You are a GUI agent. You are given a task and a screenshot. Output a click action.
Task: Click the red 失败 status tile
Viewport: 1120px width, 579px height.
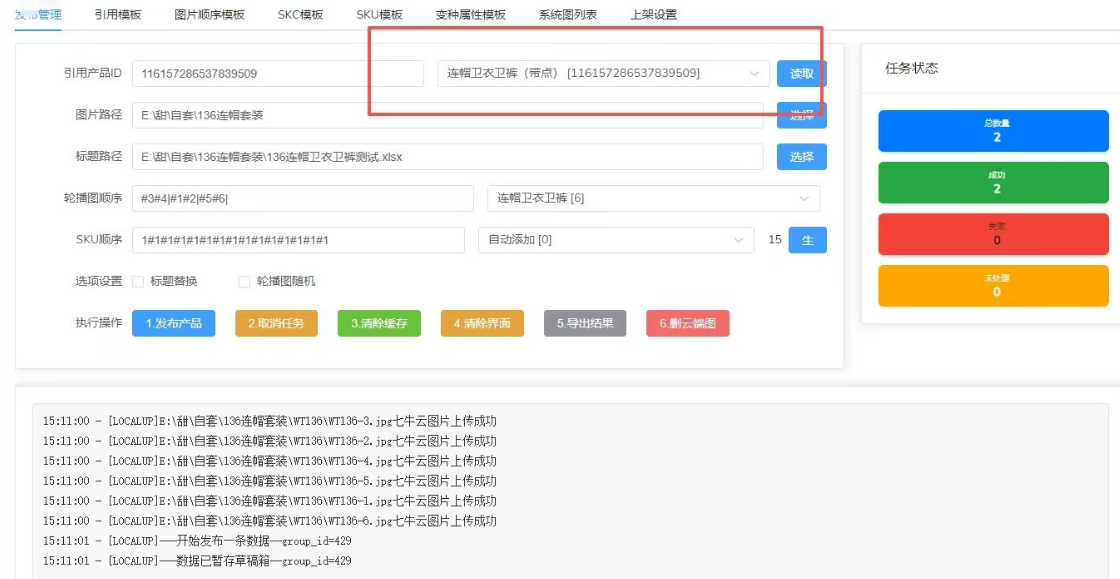click(993, 234)
